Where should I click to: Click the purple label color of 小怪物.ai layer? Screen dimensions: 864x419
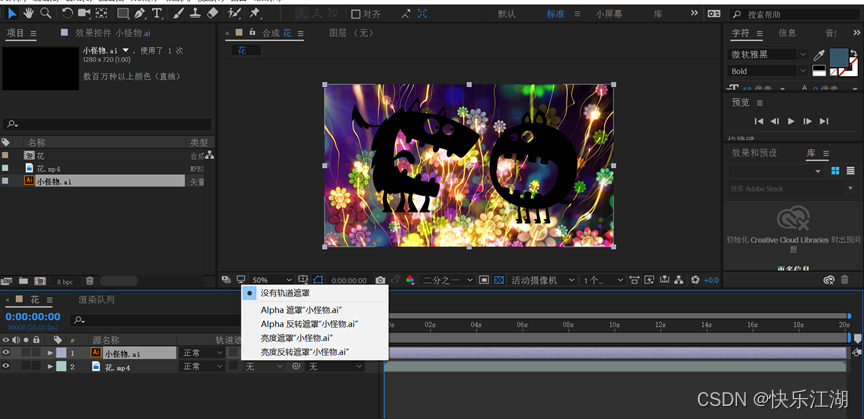coord(61,352)
